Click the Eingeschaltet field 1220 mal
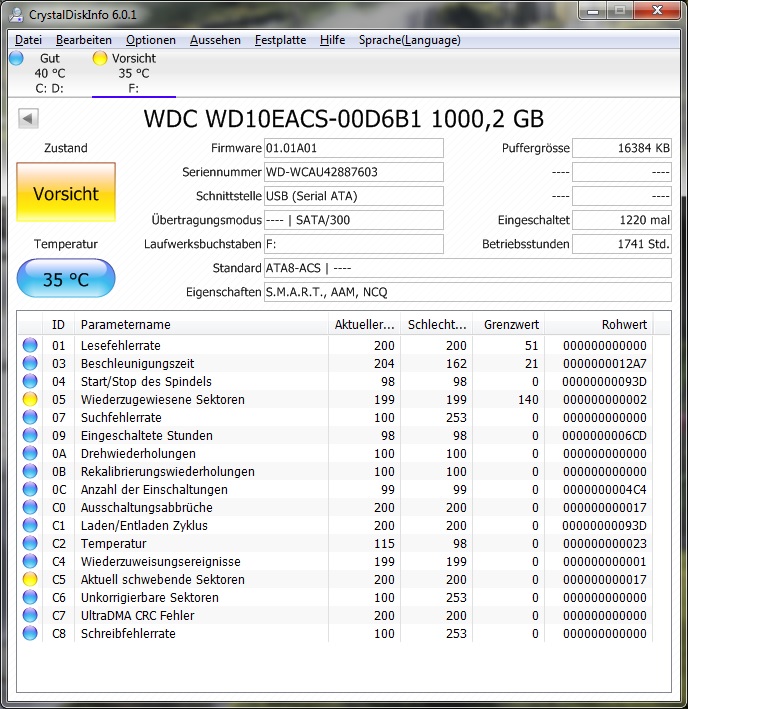Viewport: 768px width, 709px height. point(622,220)
